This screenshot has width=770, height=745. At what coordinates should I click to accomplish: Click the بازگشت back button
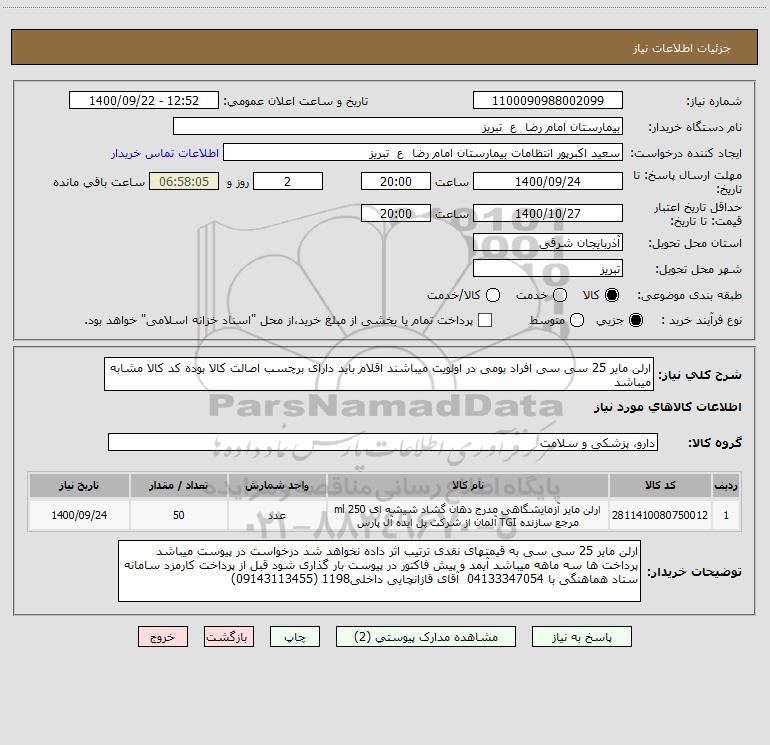tap(229, 637)
